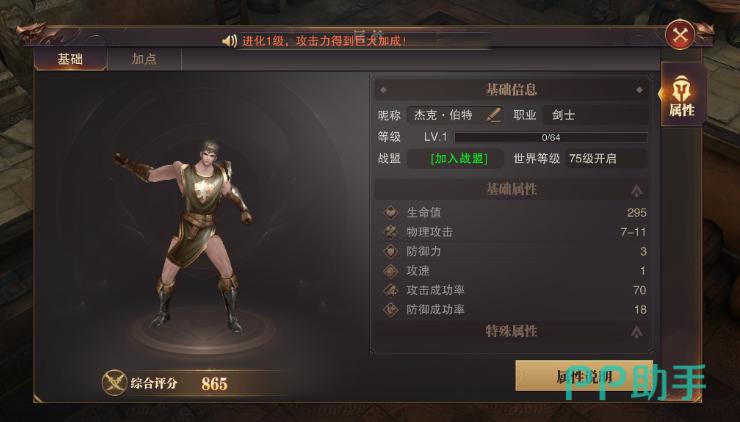Viewport: 740px width, 422px height.
Task: Open the 属性 helmet side tab
Action: tap(681, 95)
